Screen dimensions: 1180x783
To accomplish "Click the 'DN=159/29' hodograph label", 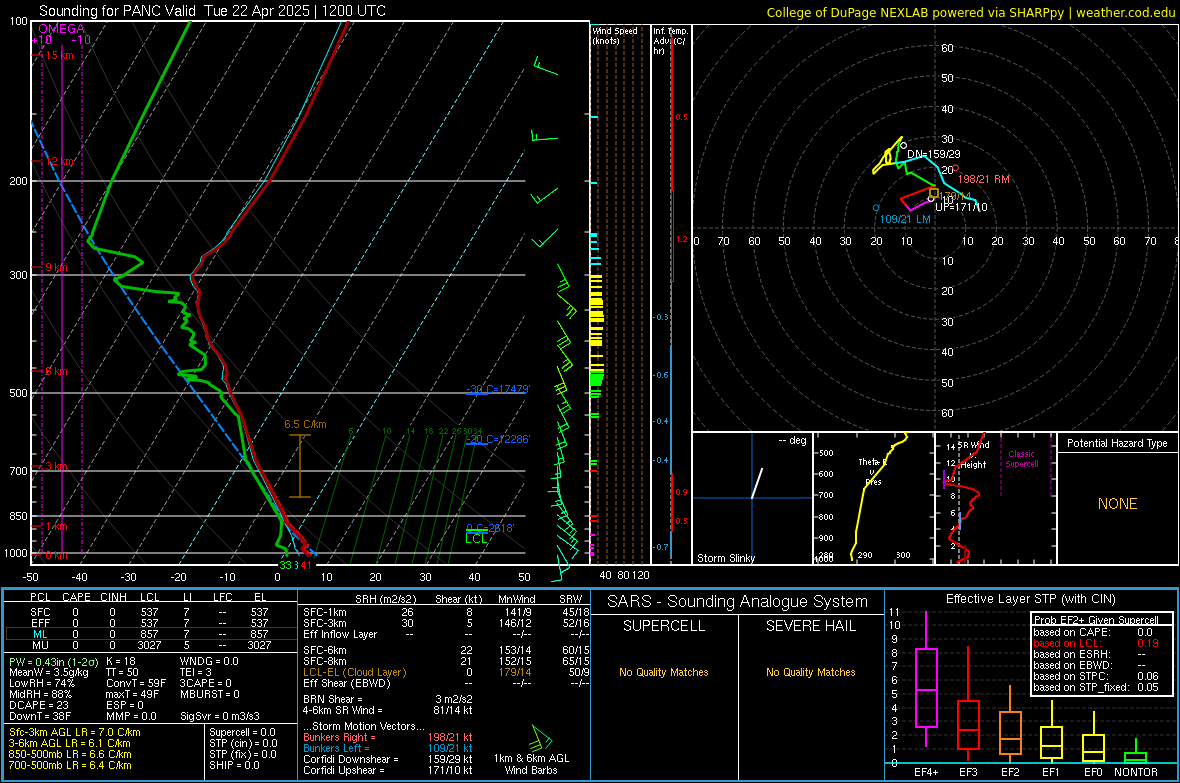I will pos(933,154).
